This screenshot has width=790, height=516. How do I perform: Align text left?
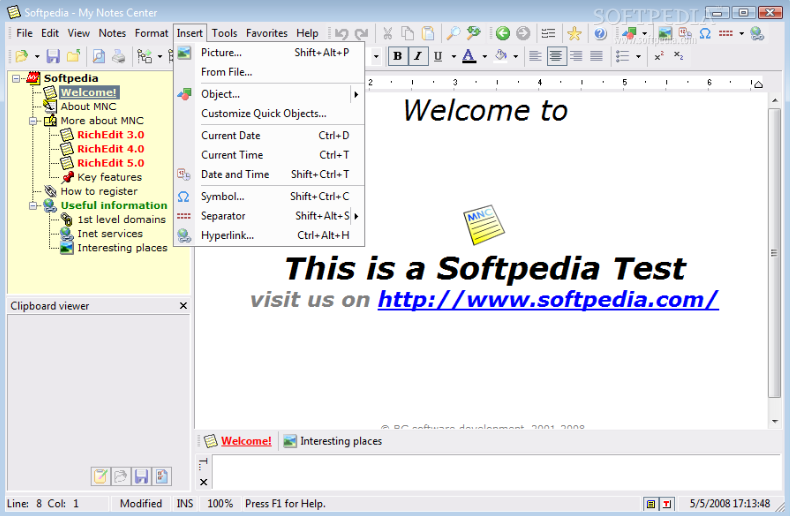[x=535, y=56]
